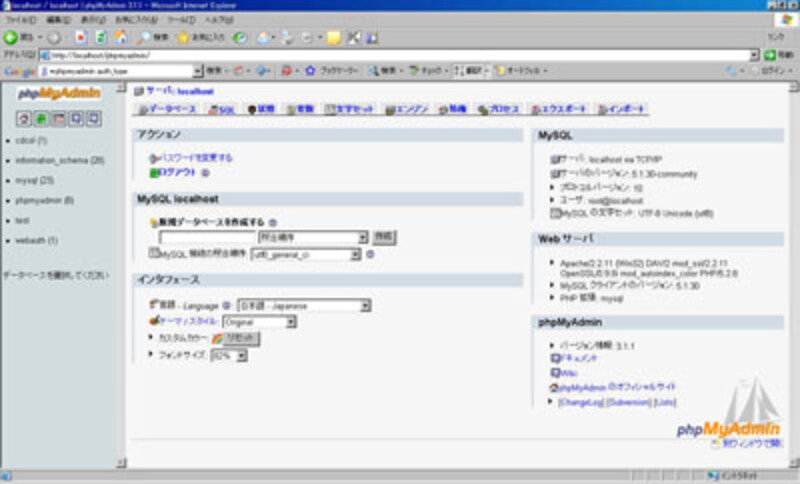Viewport: 800px width, 484px height.
Task: Click the help icon beside Log out link
Action: pyautogui.click(x=205, y=173)
